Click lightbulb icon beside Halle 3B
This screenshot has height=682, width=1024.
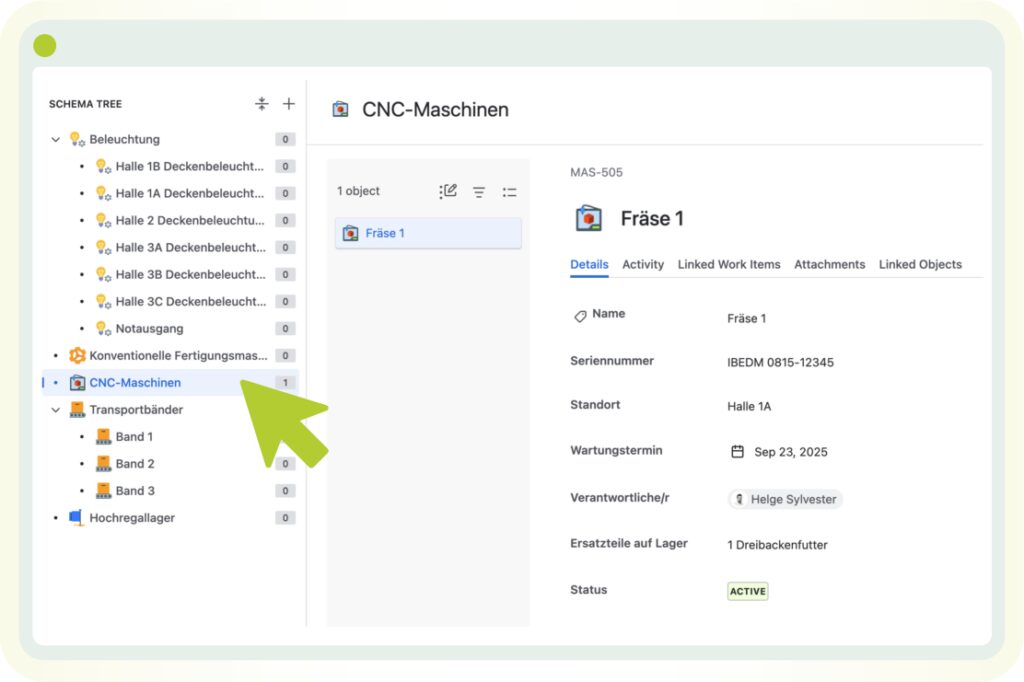[103, 274]
